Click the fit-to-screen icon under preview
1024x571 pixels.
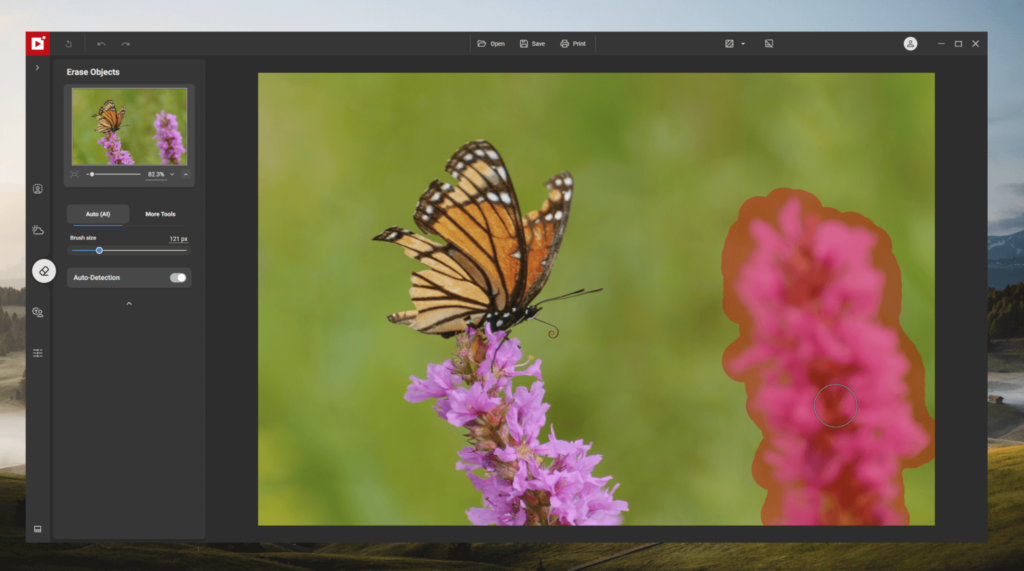[x=74, y=174]
